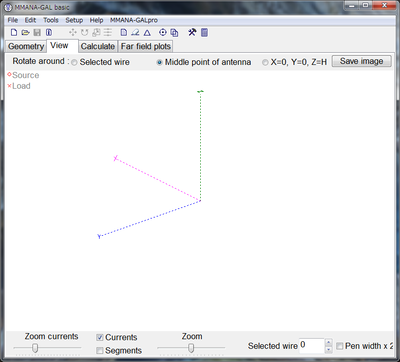Click the Selected wire number field
The image size is (400, 362).
pyautogui.click(x=312, y=345)
